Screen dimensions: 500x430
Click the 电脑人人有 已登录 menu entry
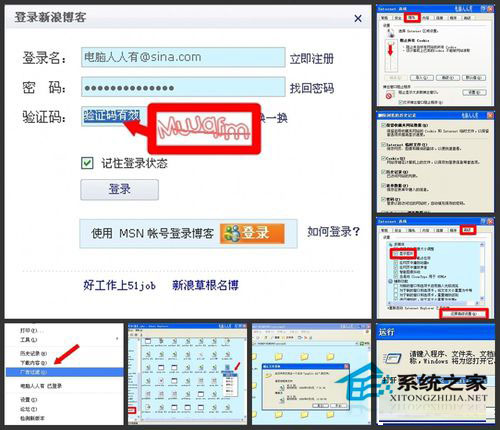coord(41,386)
